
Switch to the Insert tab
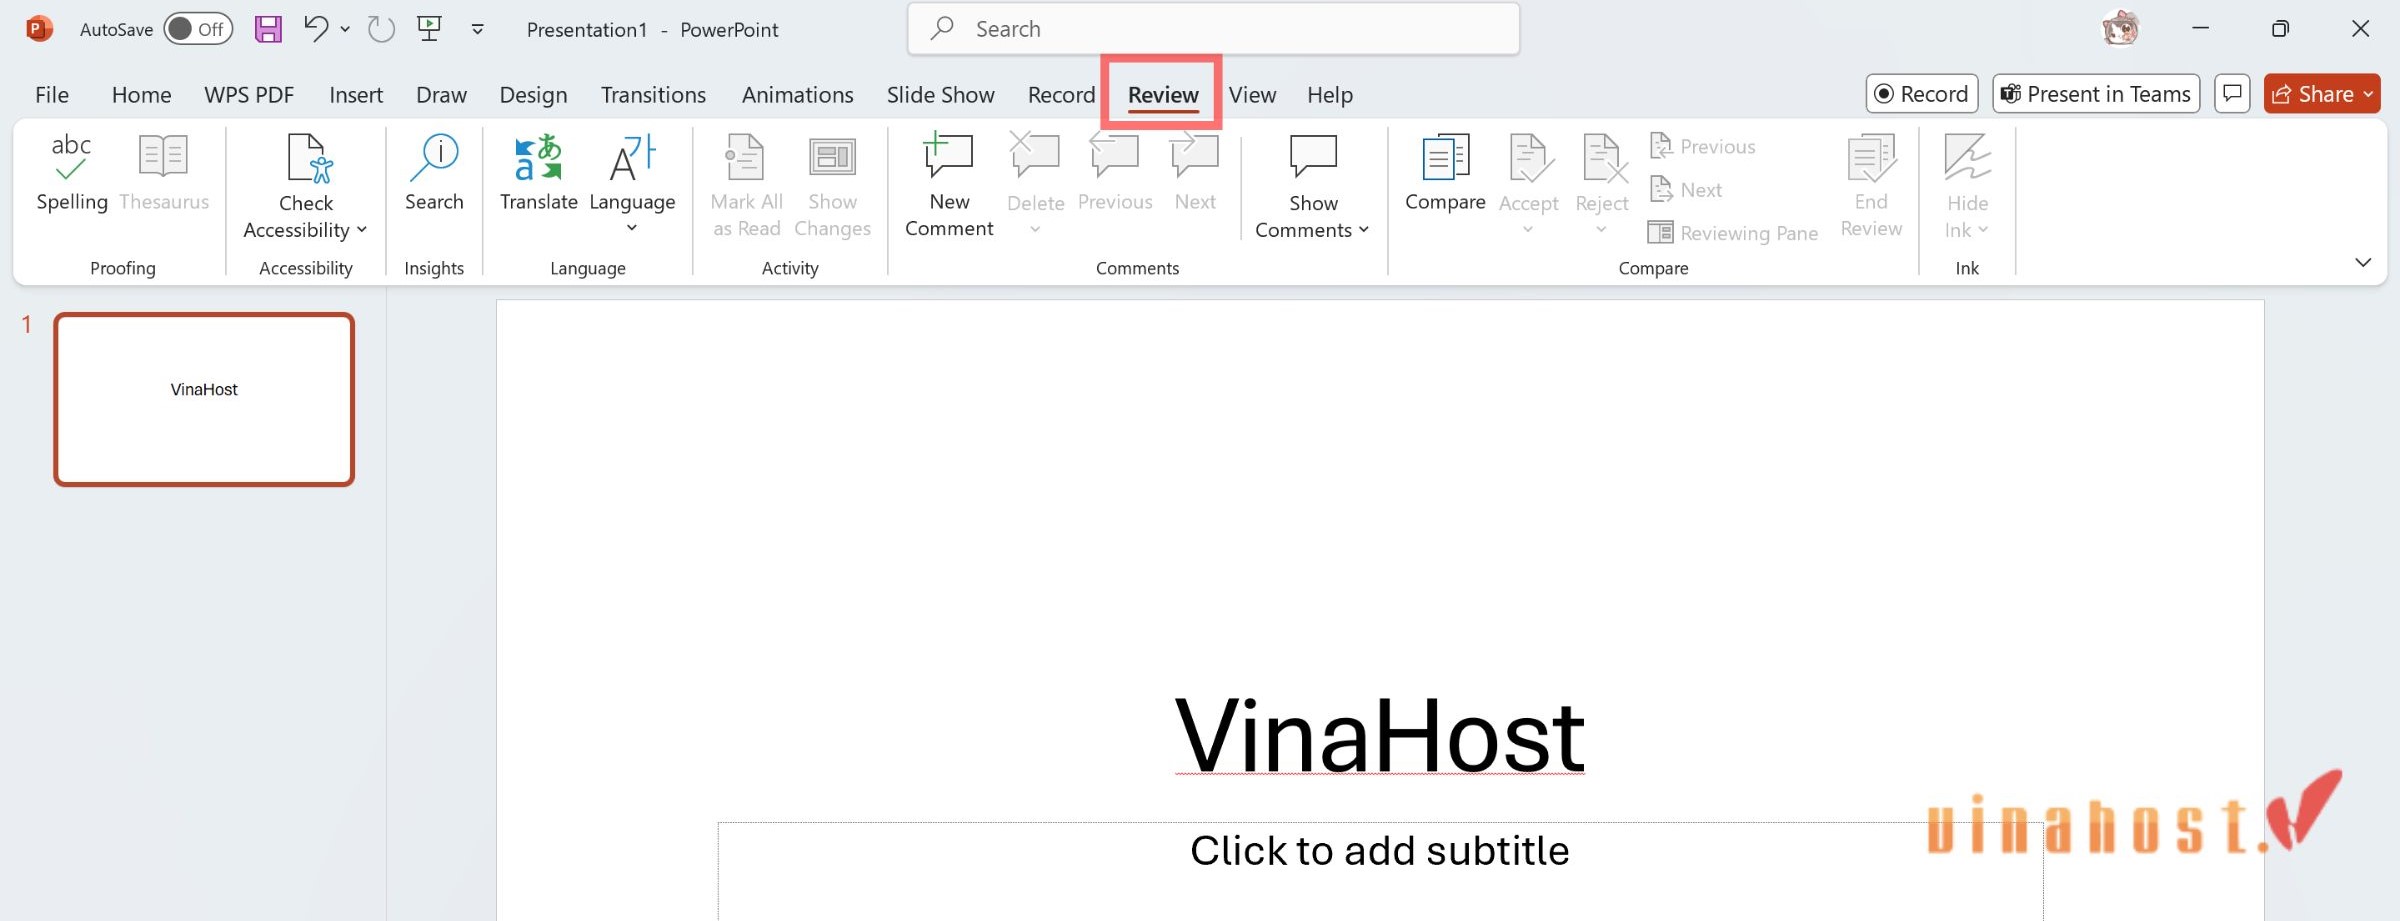[x=356, y=94]
